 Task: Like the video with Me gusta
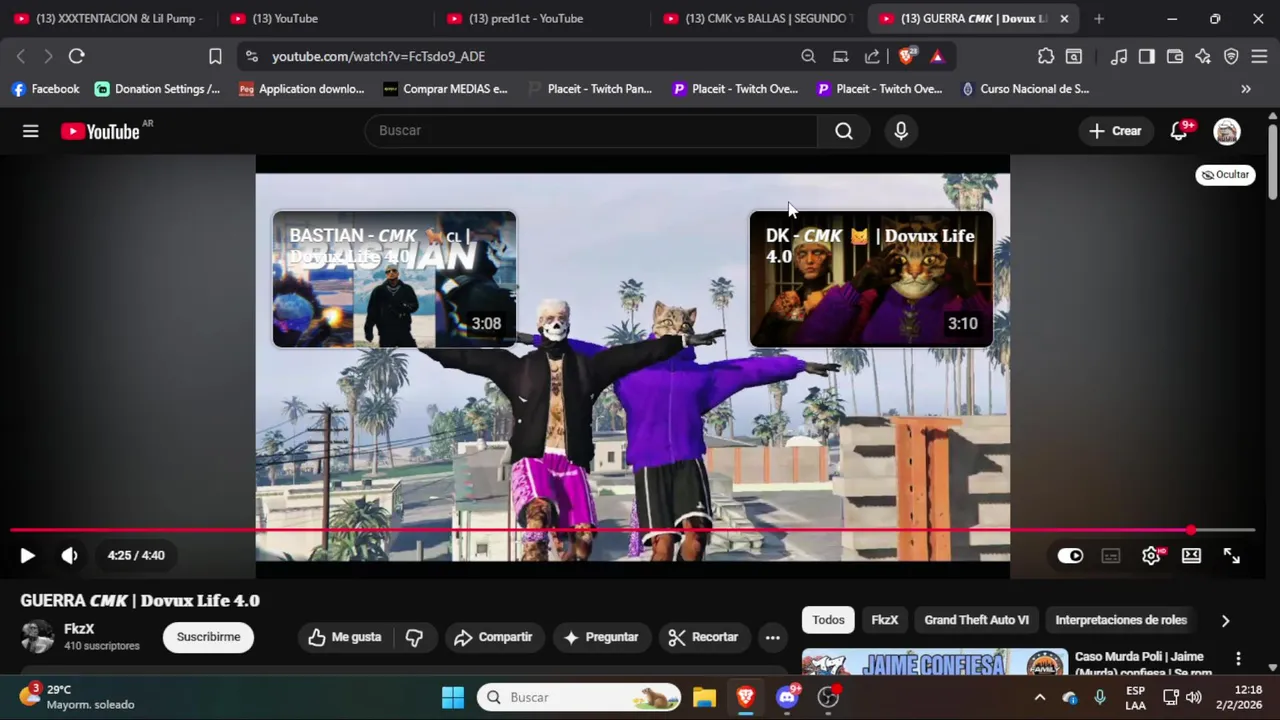pos(345,637)
